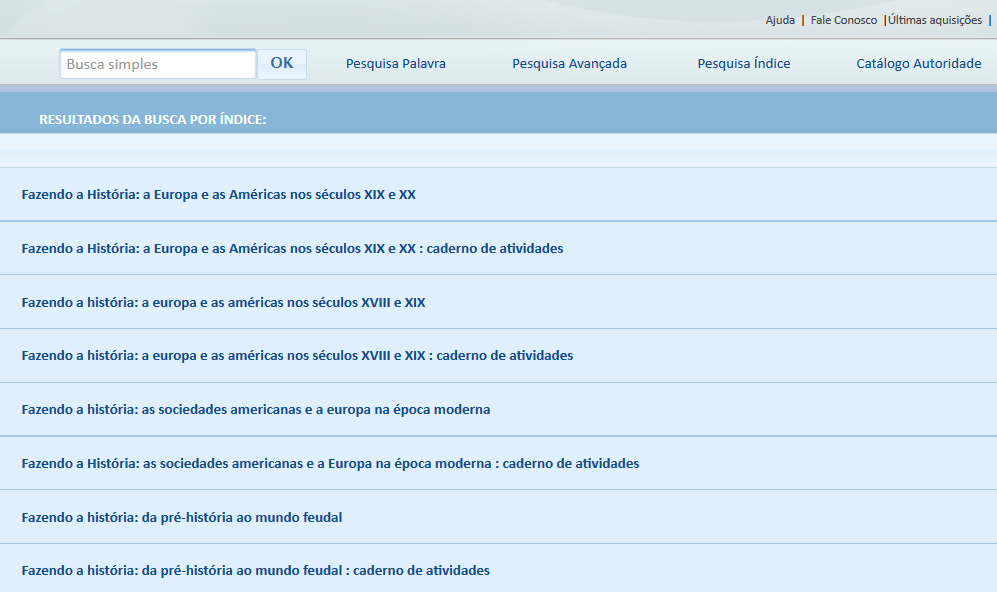Select Pesquisa Índice in navigation bar
Image resolution: width=997 pixels, height=592 pixels.
tap(744, 64)
